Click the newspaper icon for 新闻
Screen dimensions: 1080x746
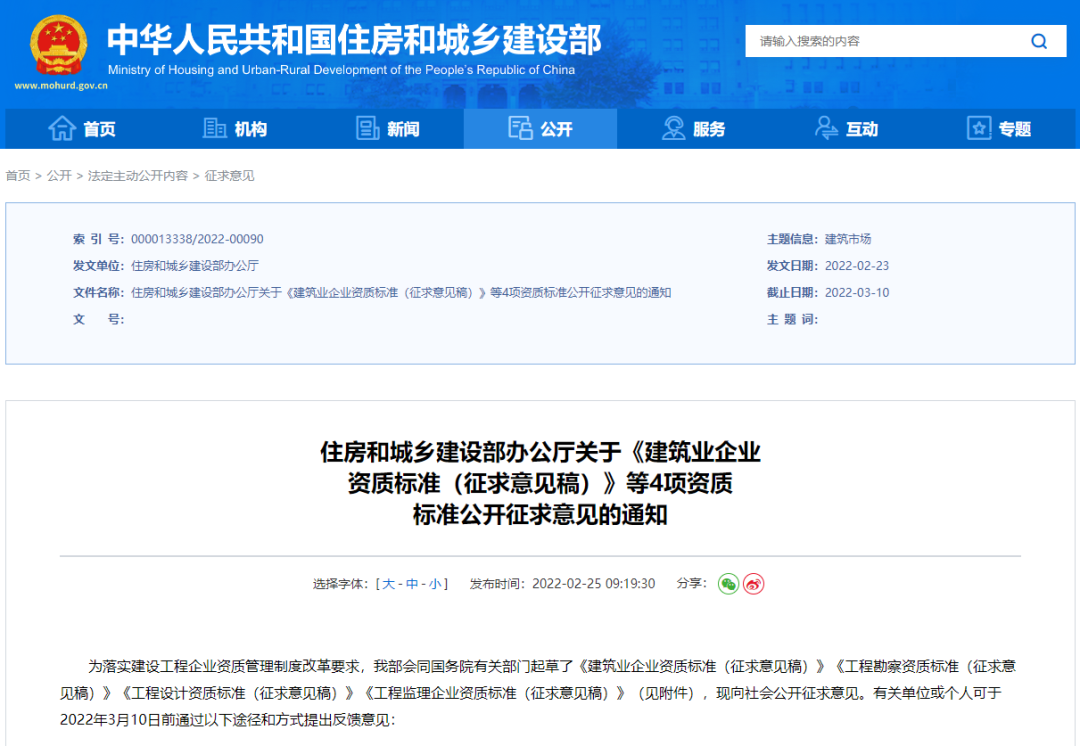[x=367, y=128]
